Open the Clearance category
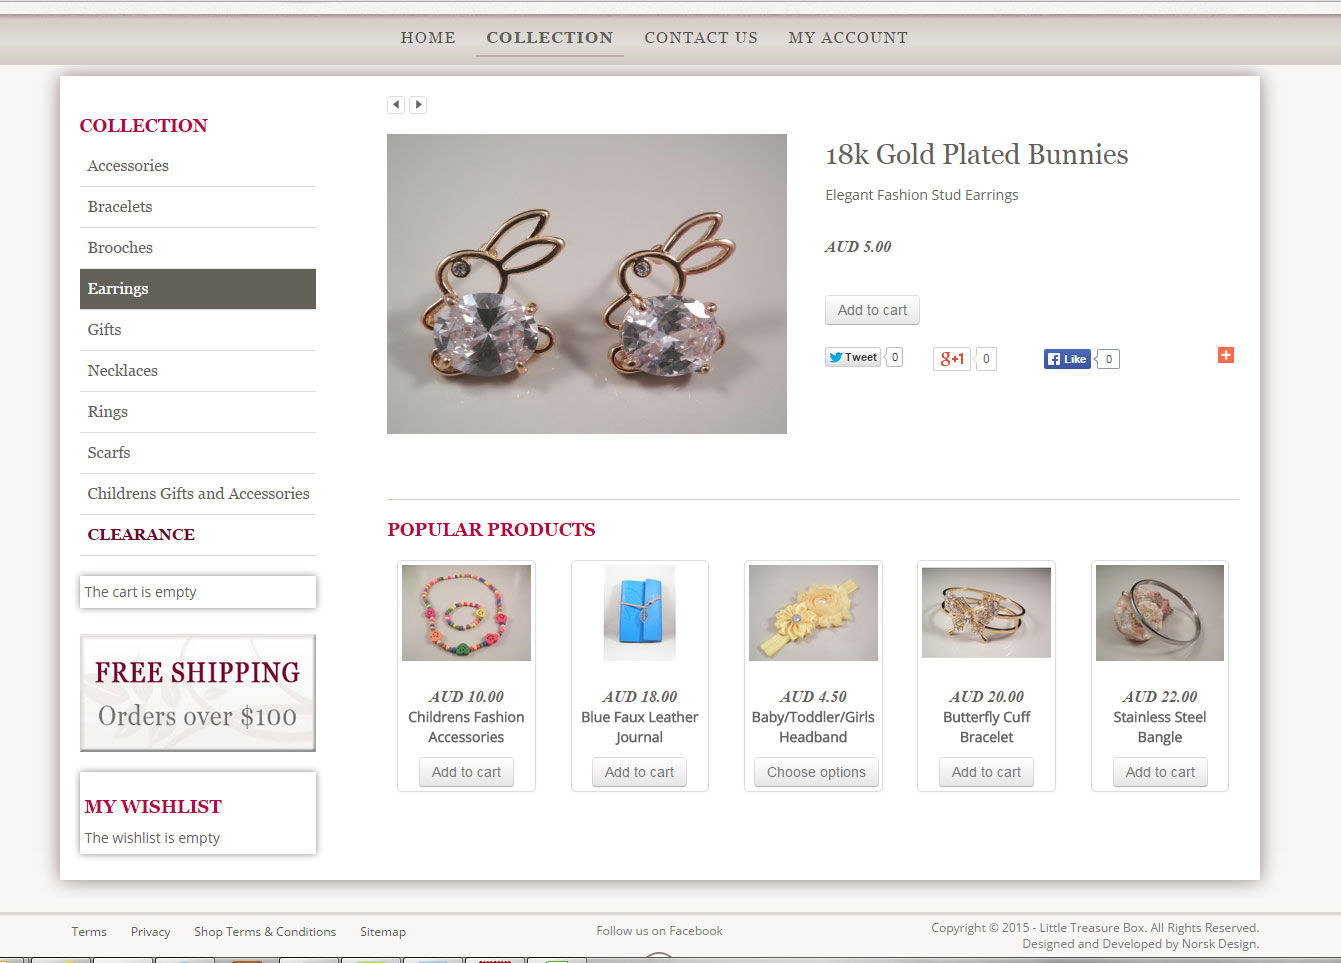The height and width of the screenshot is (963, 1341). pyautogui.click(x=198, y=535)
